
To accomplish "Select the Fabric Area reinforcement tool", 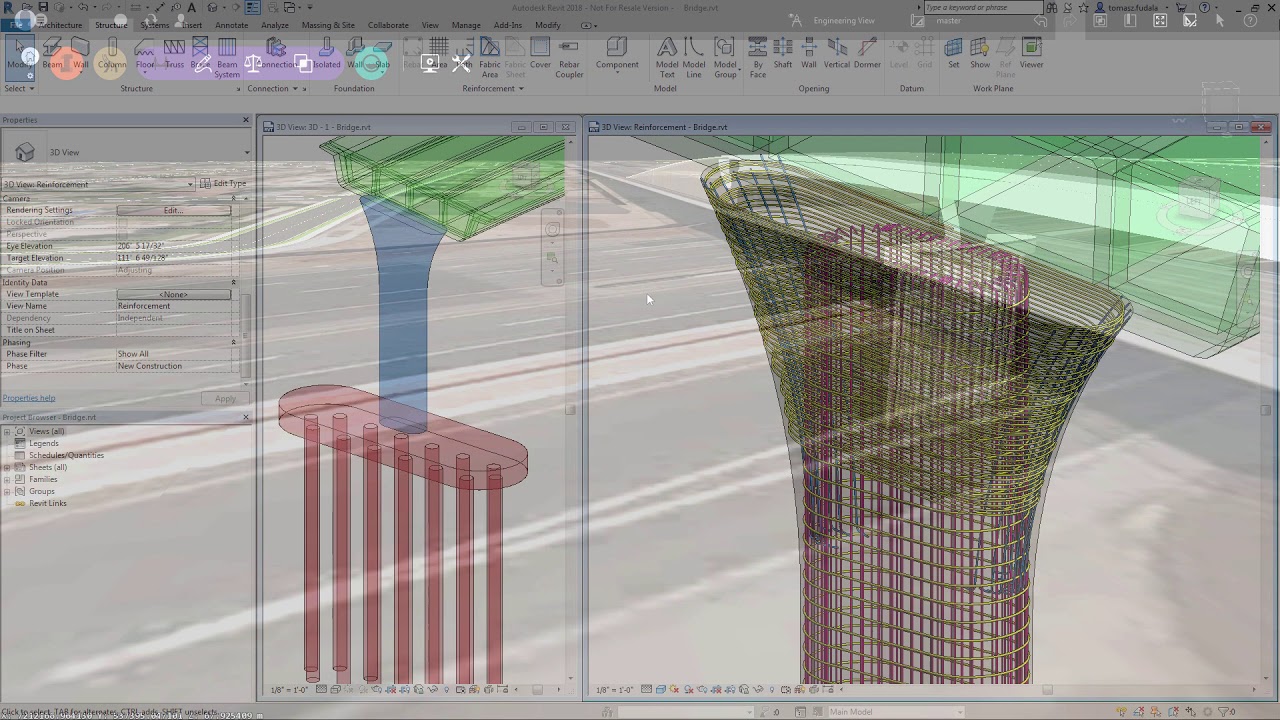I will 490,58.
